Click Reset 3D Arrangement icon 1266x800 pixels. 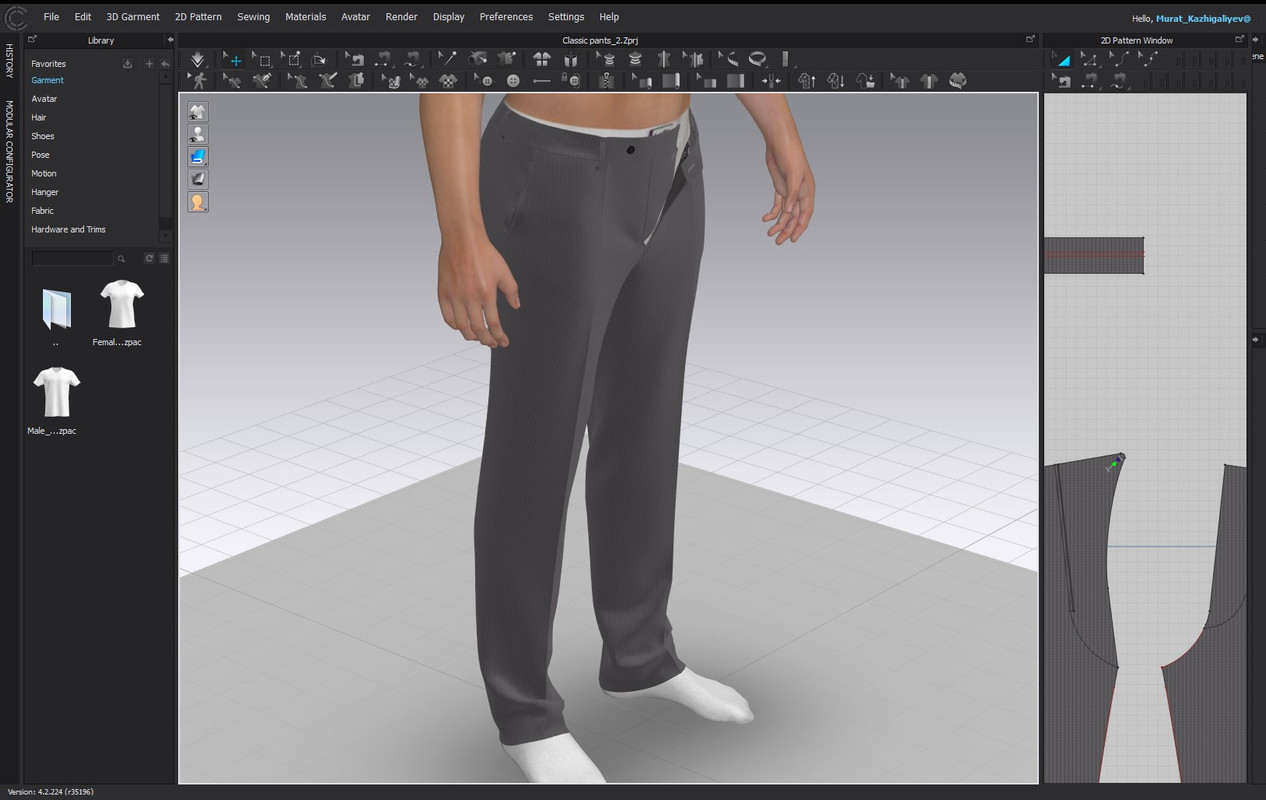[x=569, y=59]
